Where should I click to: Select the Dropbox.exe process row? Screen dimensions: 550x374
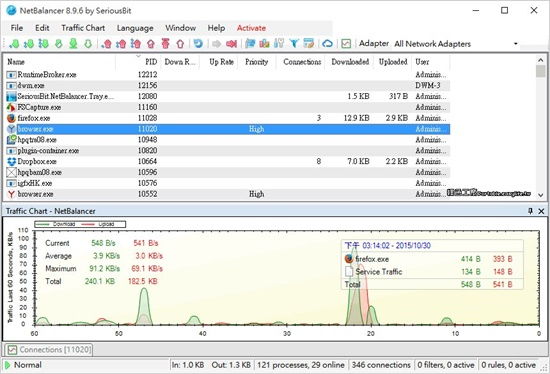227,162
